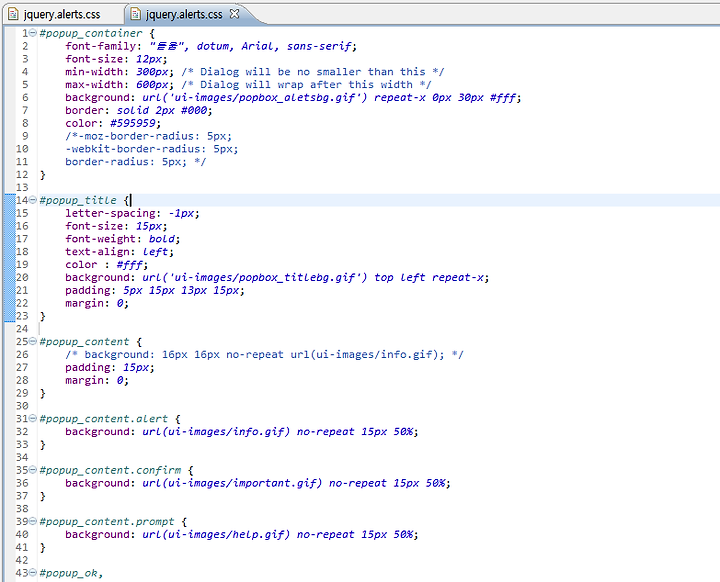Click the #fff color value on line 19
The width and height of the screenshot is (720, 582).
(x=129, y=265)
